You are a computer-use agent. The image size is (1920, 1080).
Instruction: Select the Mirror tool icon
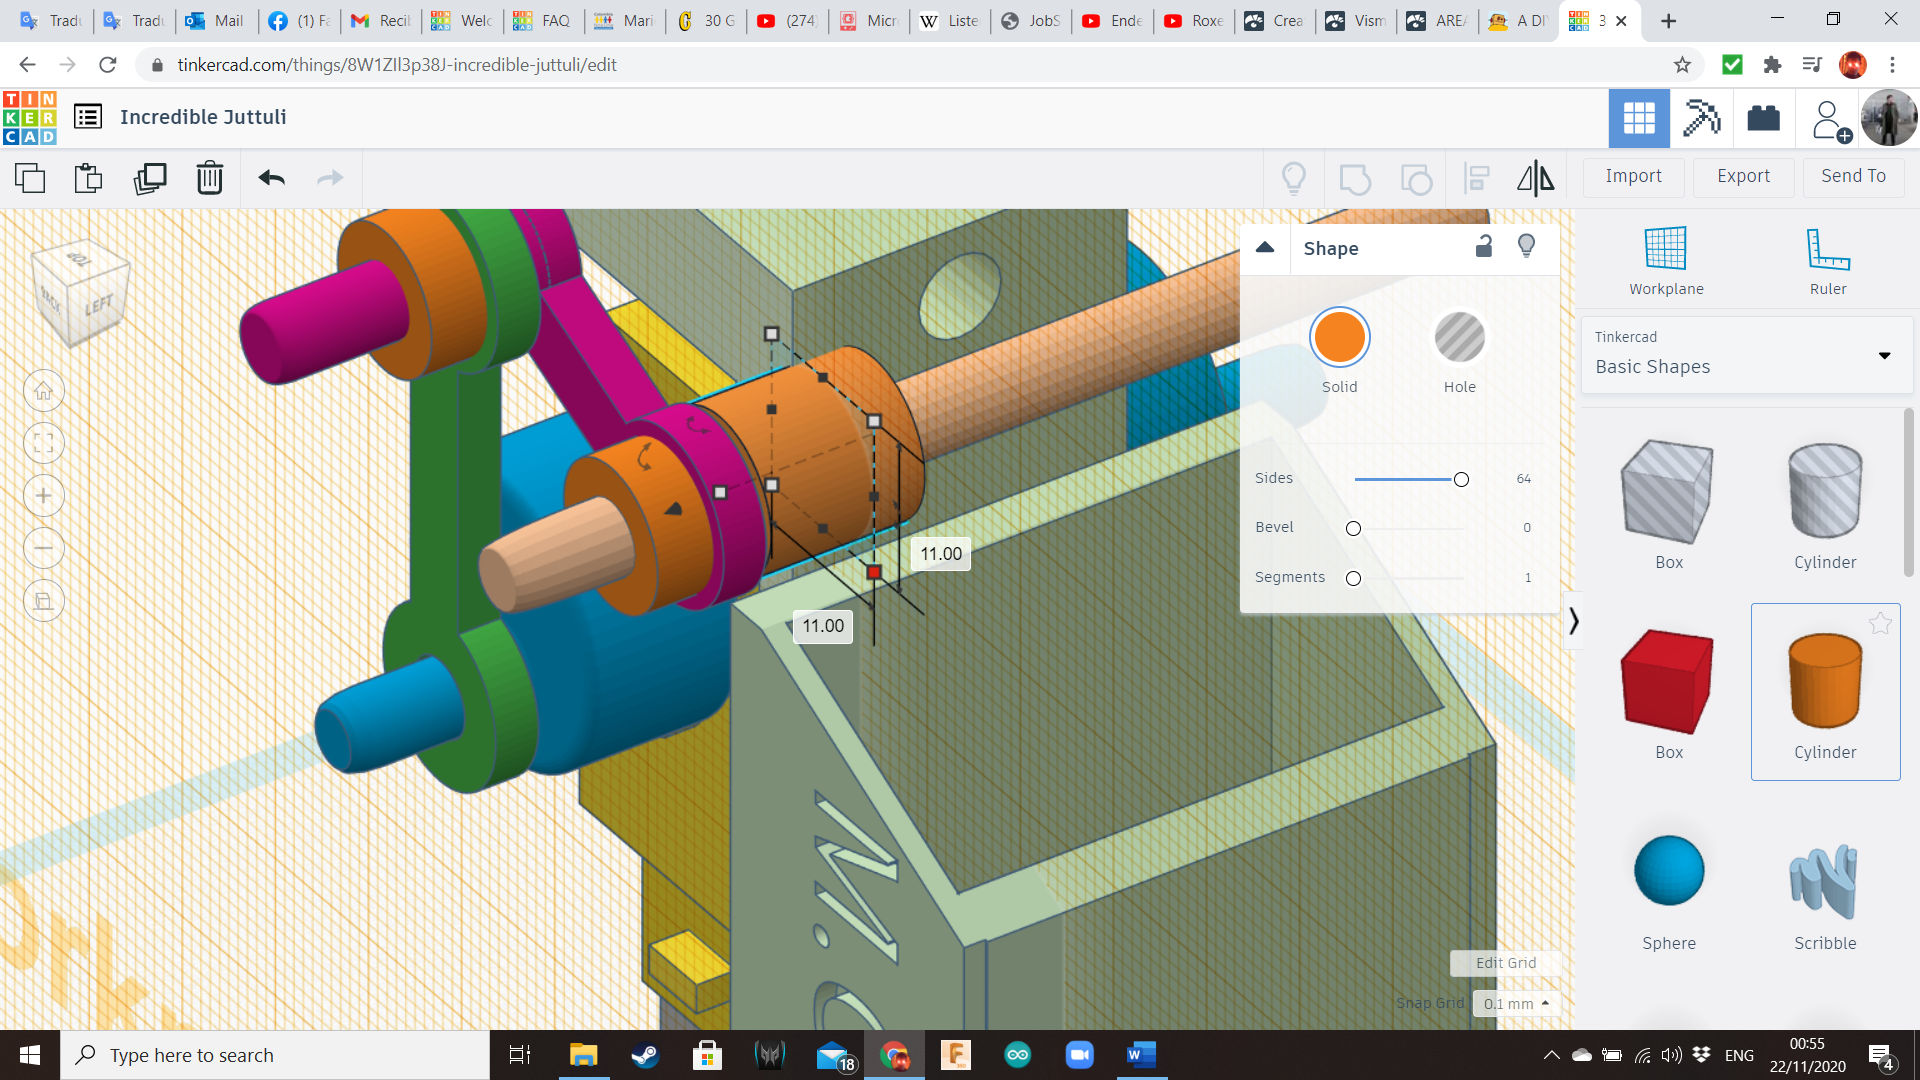point(1535,178)
